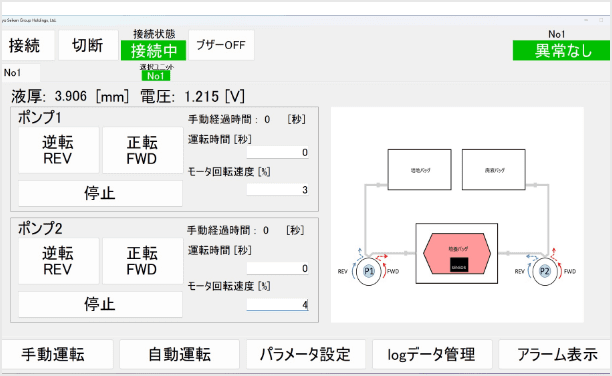This screenshot has height=376, width=612.
Task: Click the 電圧 1.215 [V] reading
Action: click(192, 96)
